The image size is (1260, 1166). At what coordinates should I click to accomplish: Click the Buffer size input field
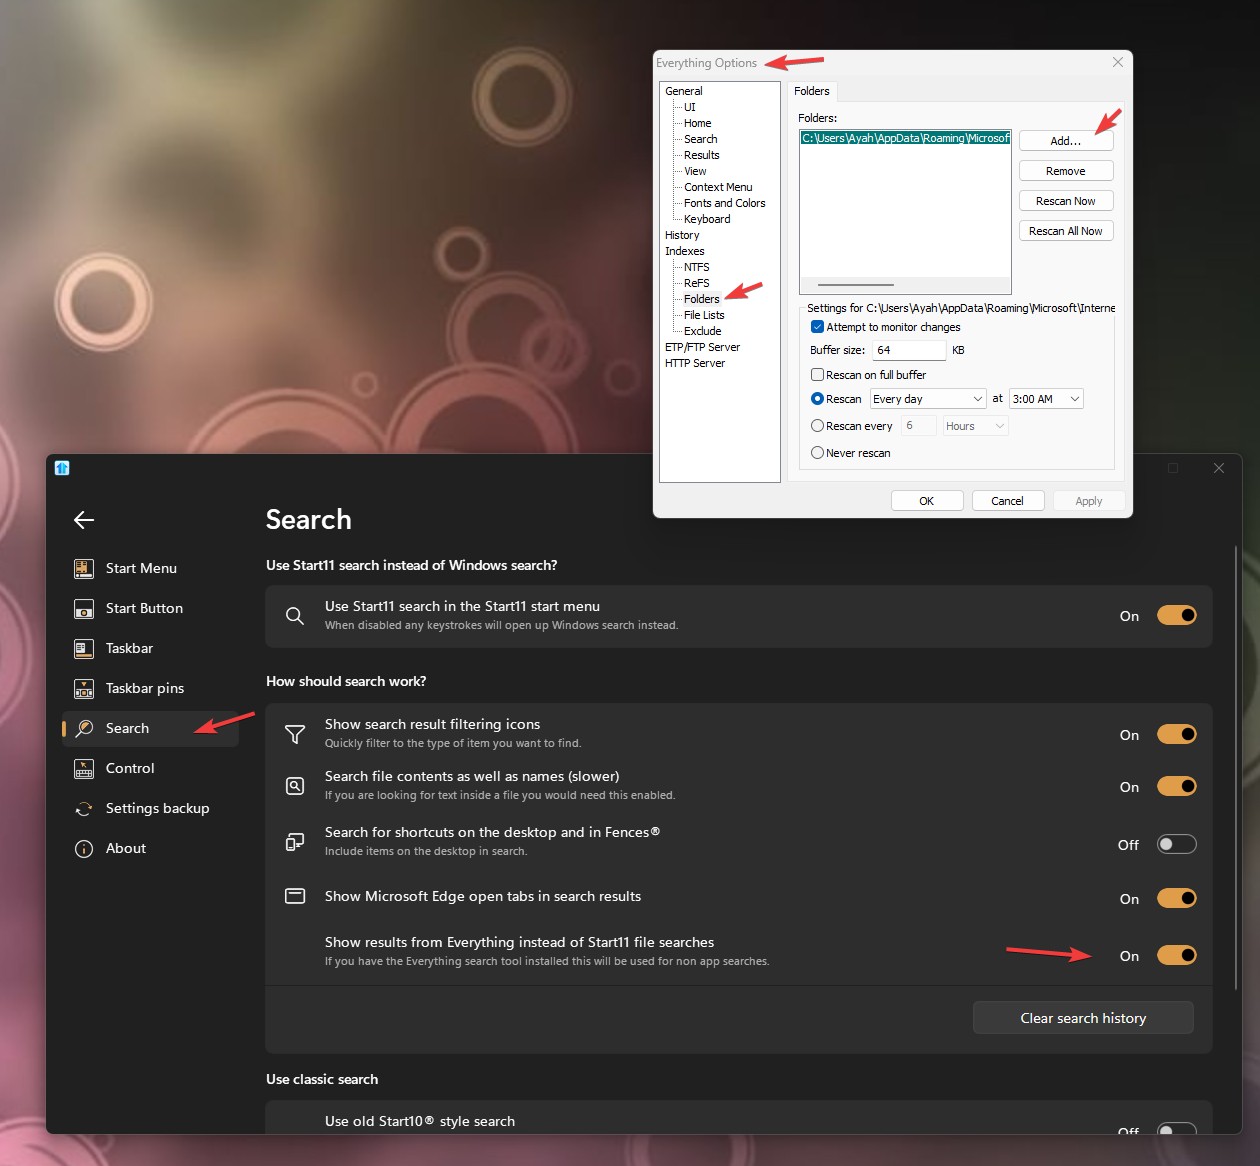908,350
